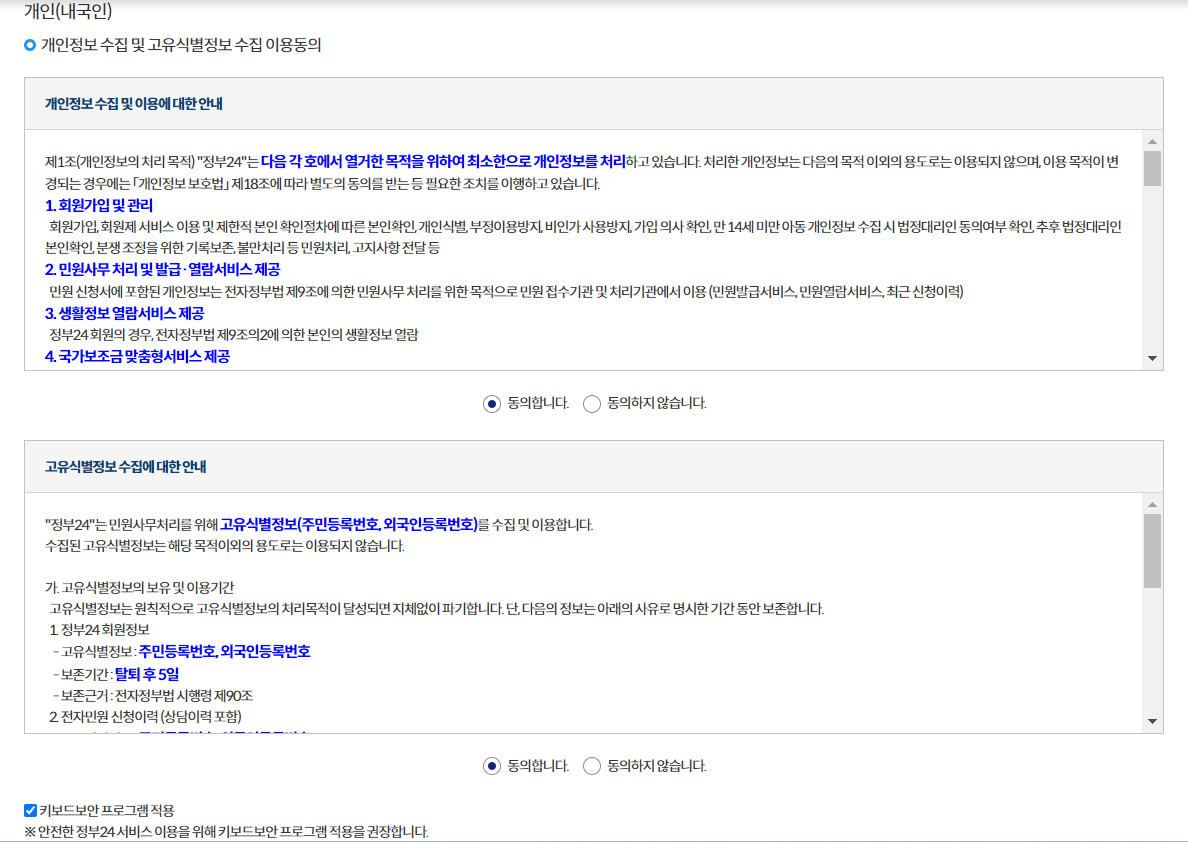Click heading '1. 회원가입 및 관리'

point(99,205)
